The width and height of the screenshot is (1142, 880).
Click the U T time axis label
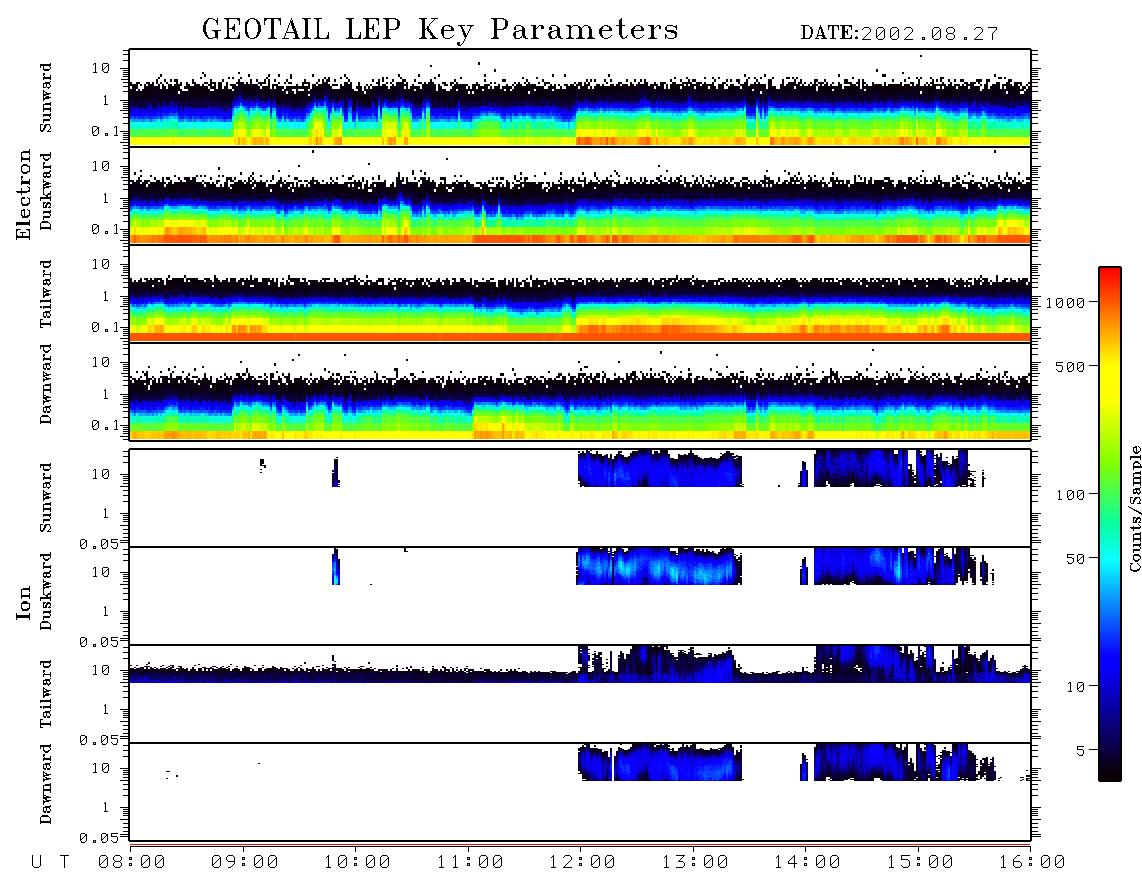coord(50,863)
